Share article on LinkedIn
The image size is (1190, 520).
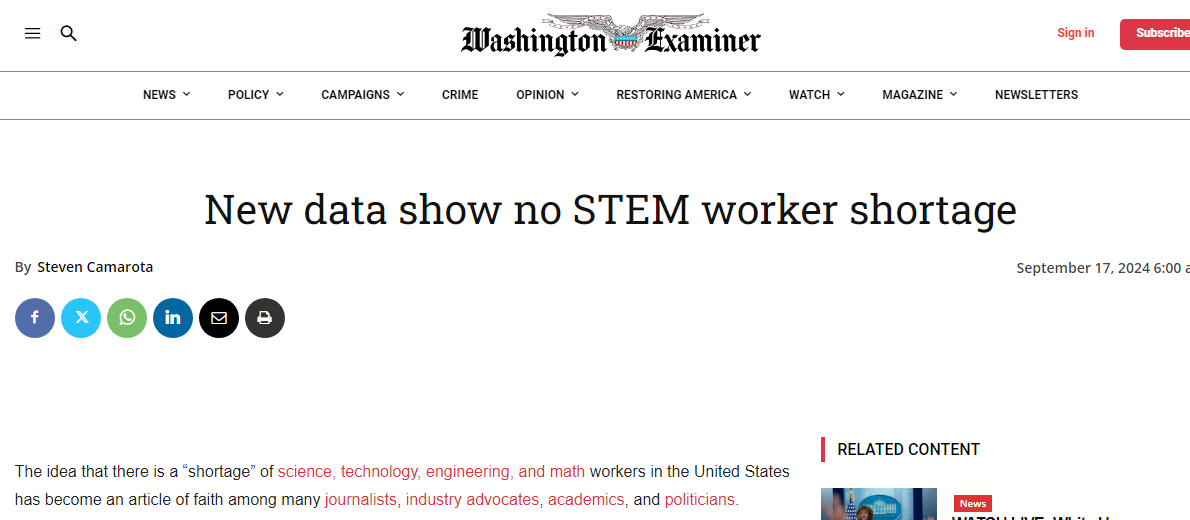173,318
